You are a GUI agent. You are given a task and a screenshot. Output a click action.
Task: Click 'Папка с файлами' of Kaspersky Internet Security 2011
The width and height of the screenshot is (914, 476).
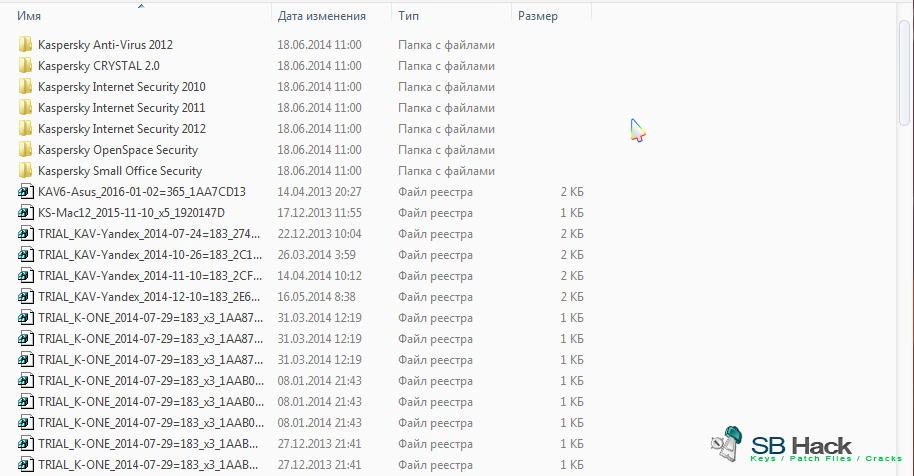click(447, 108)
